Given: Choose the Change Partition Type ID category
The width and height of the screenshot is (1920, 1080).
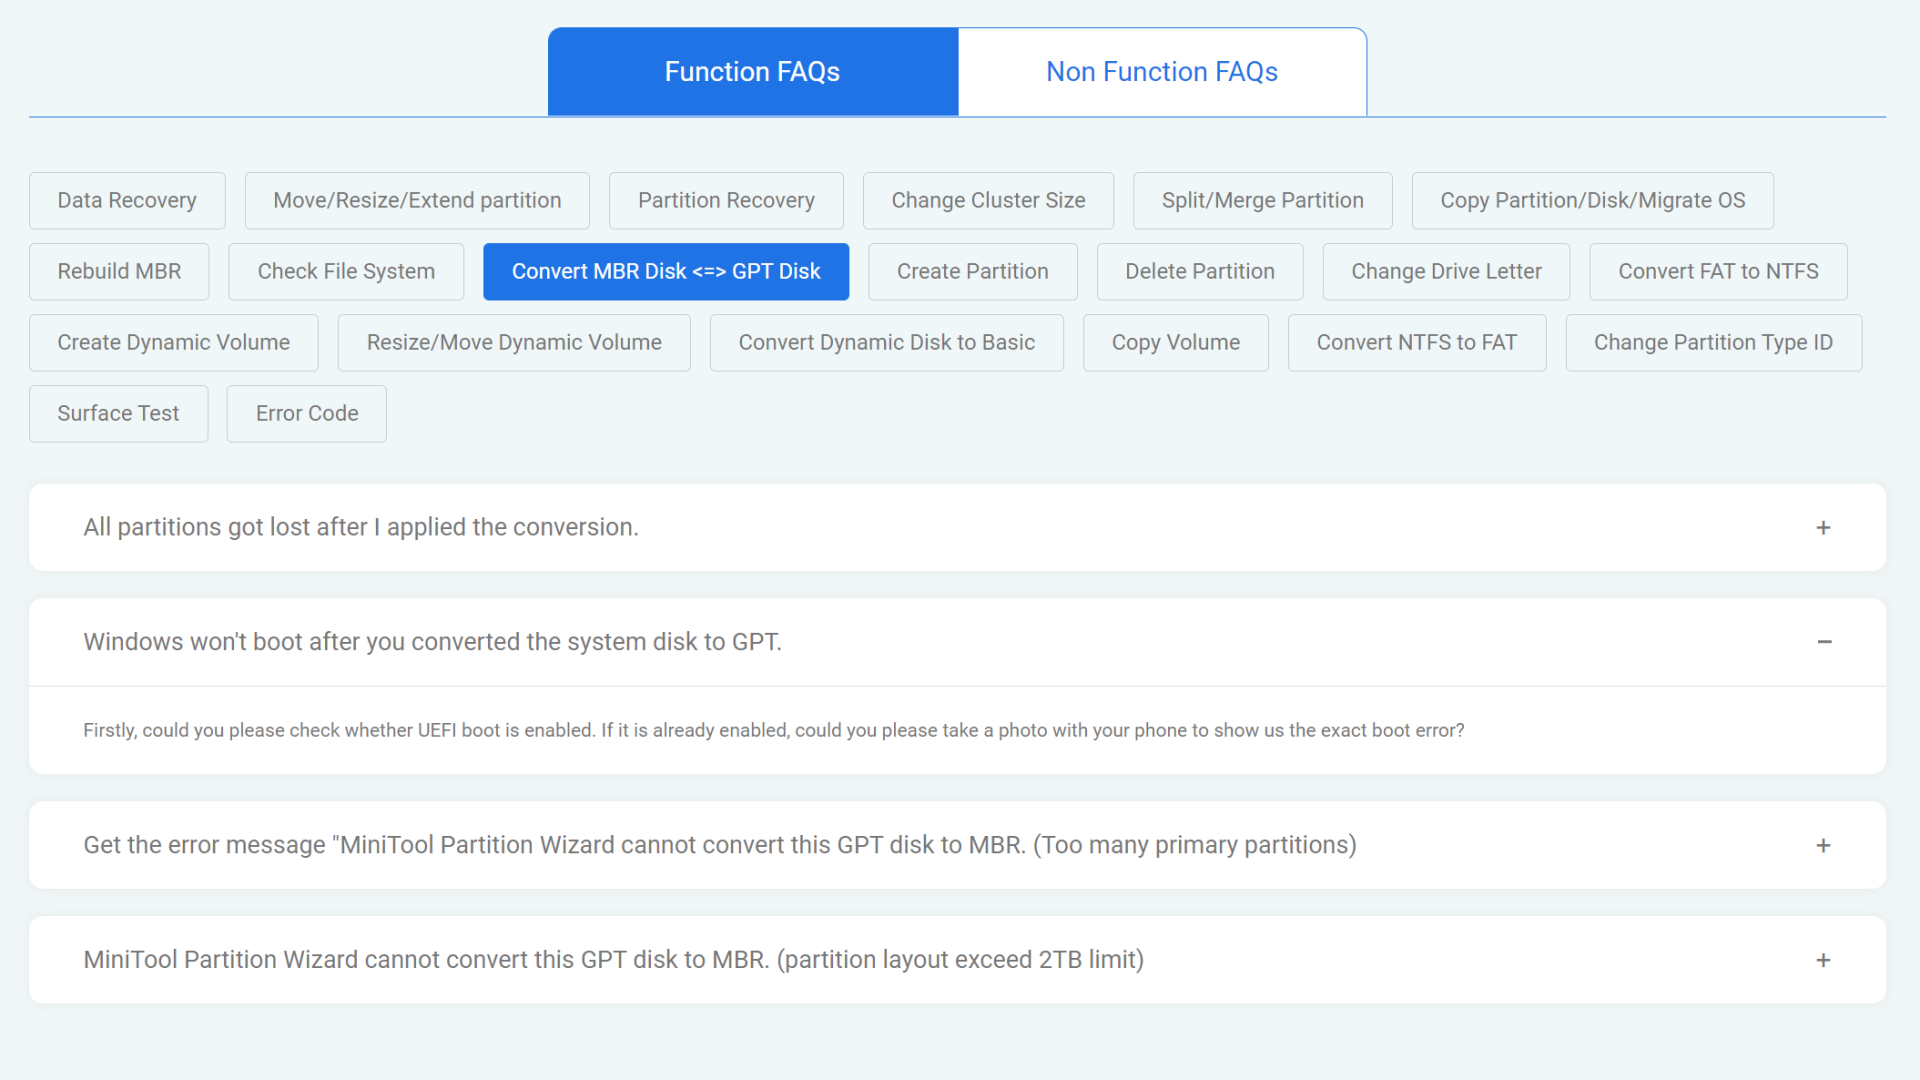Looking at the screenshot, I should 1712,343.
